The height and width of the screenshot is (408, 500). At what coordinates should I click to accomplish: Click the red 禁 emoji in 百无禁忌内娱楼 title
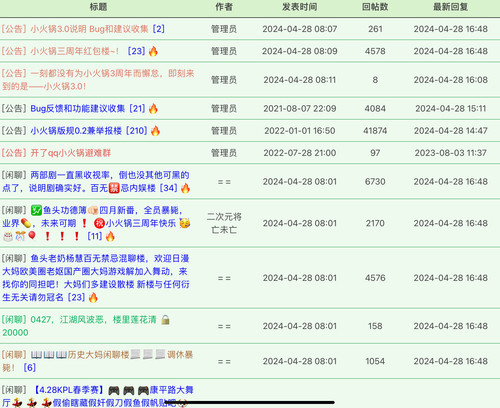click(x=114, y=188)
